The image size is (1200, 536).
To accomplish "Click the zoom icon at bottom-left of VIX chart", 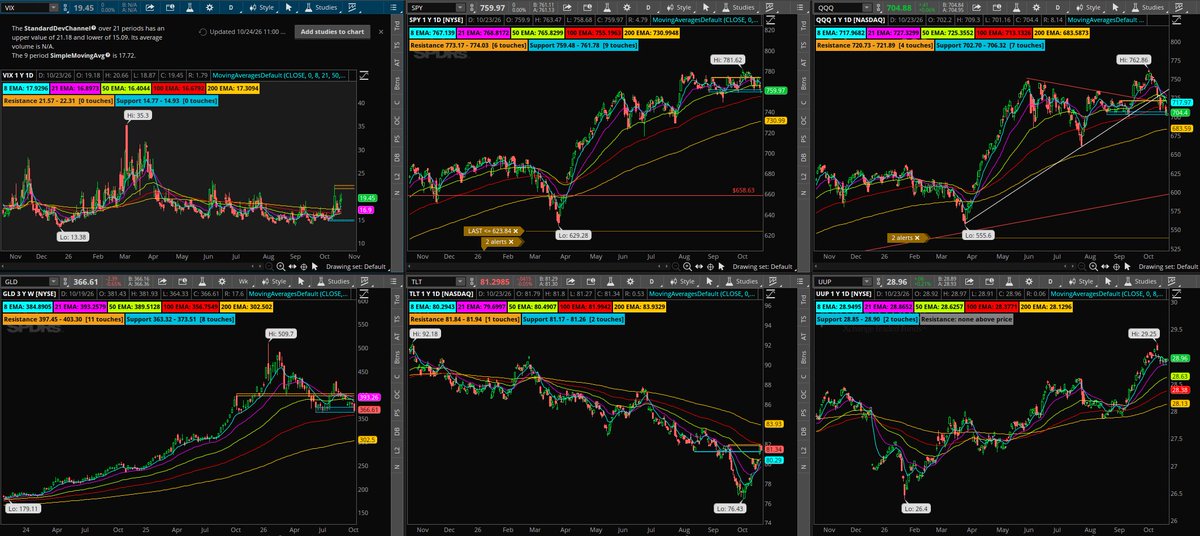I will pos(281,266).
